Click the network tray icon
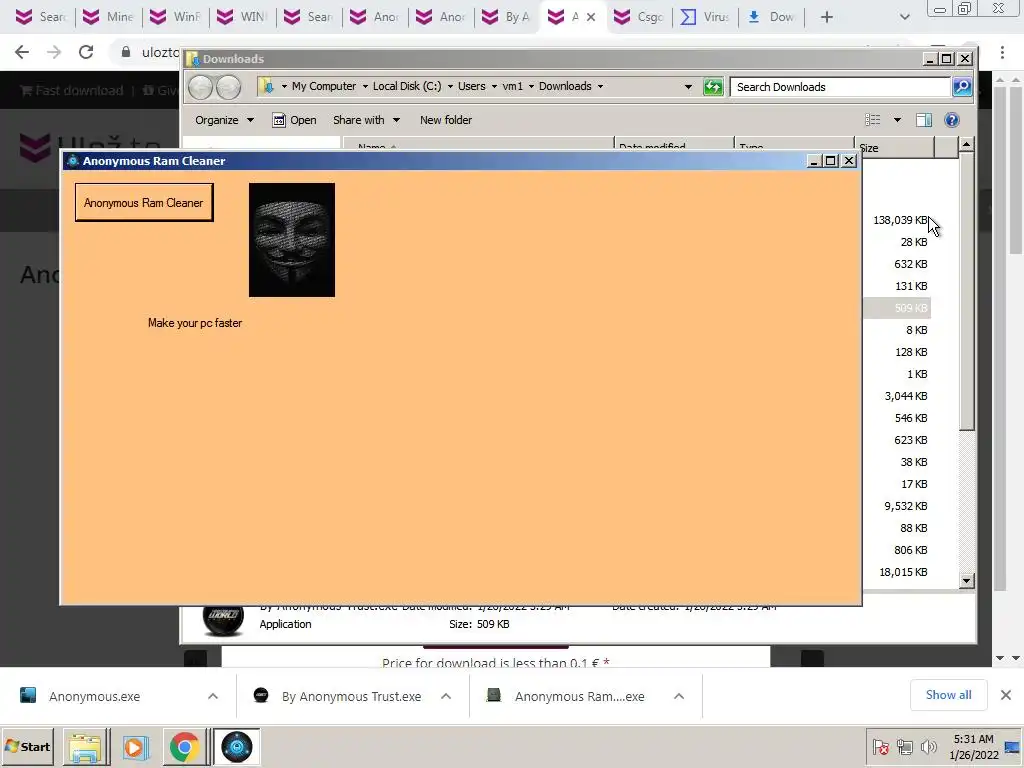 coord(904,747)
